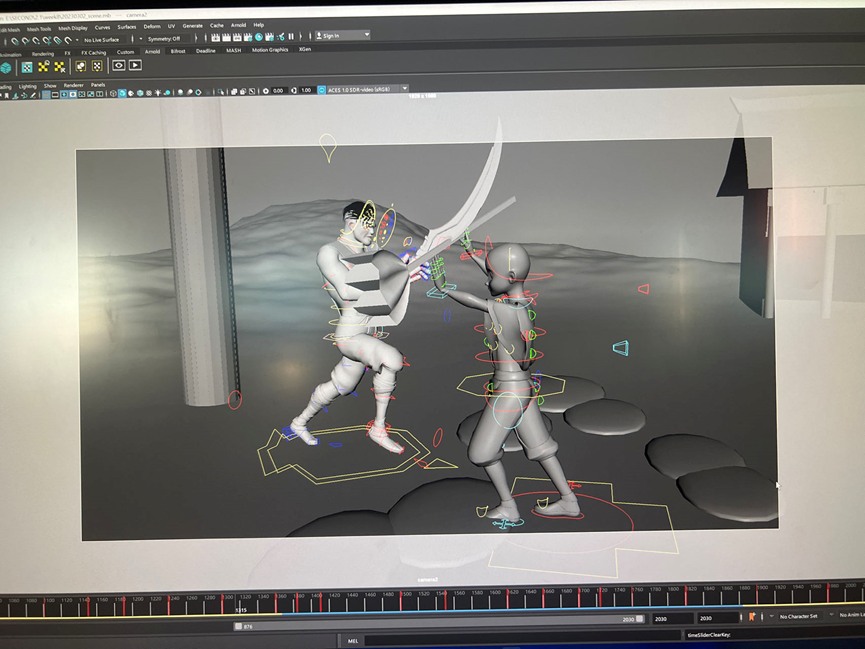This screenshot has height=649, width=865.
Task: Open the panel Renderer menu
Action: 73,85
